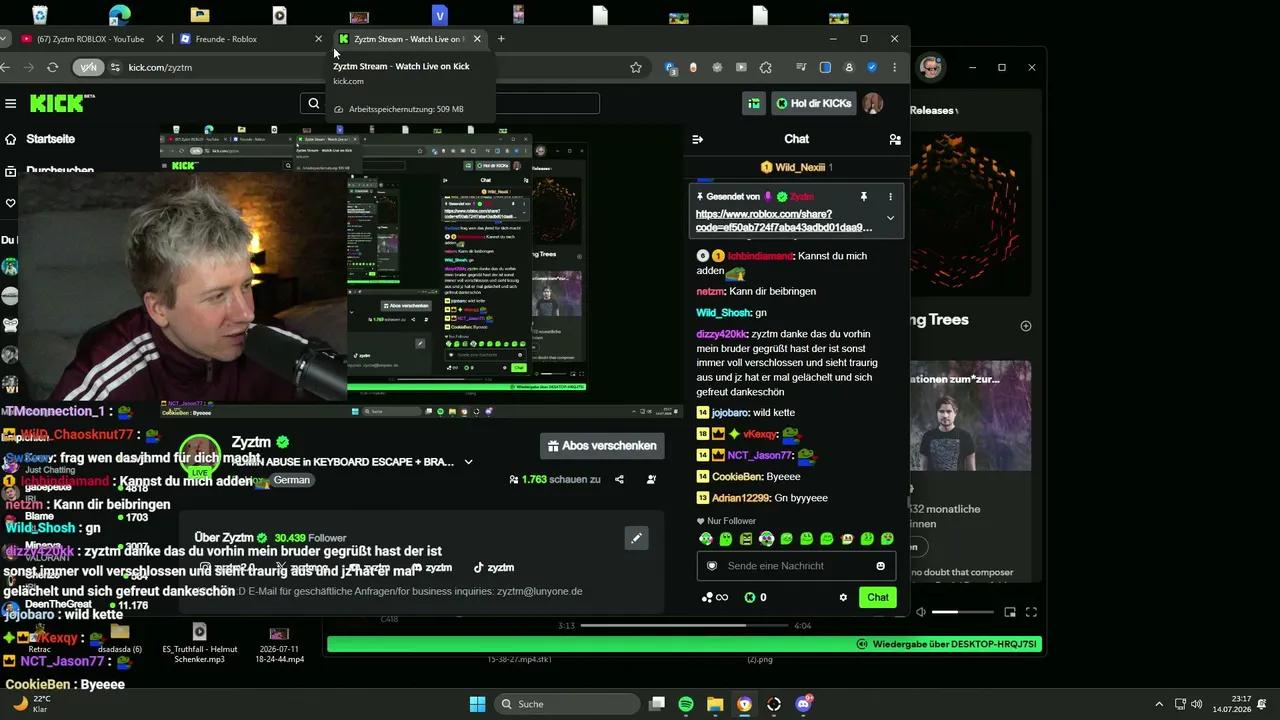Open Chrome media controls icon
Screen dimensions: 1280x720
pyautogui.click(x=801, y=67)
